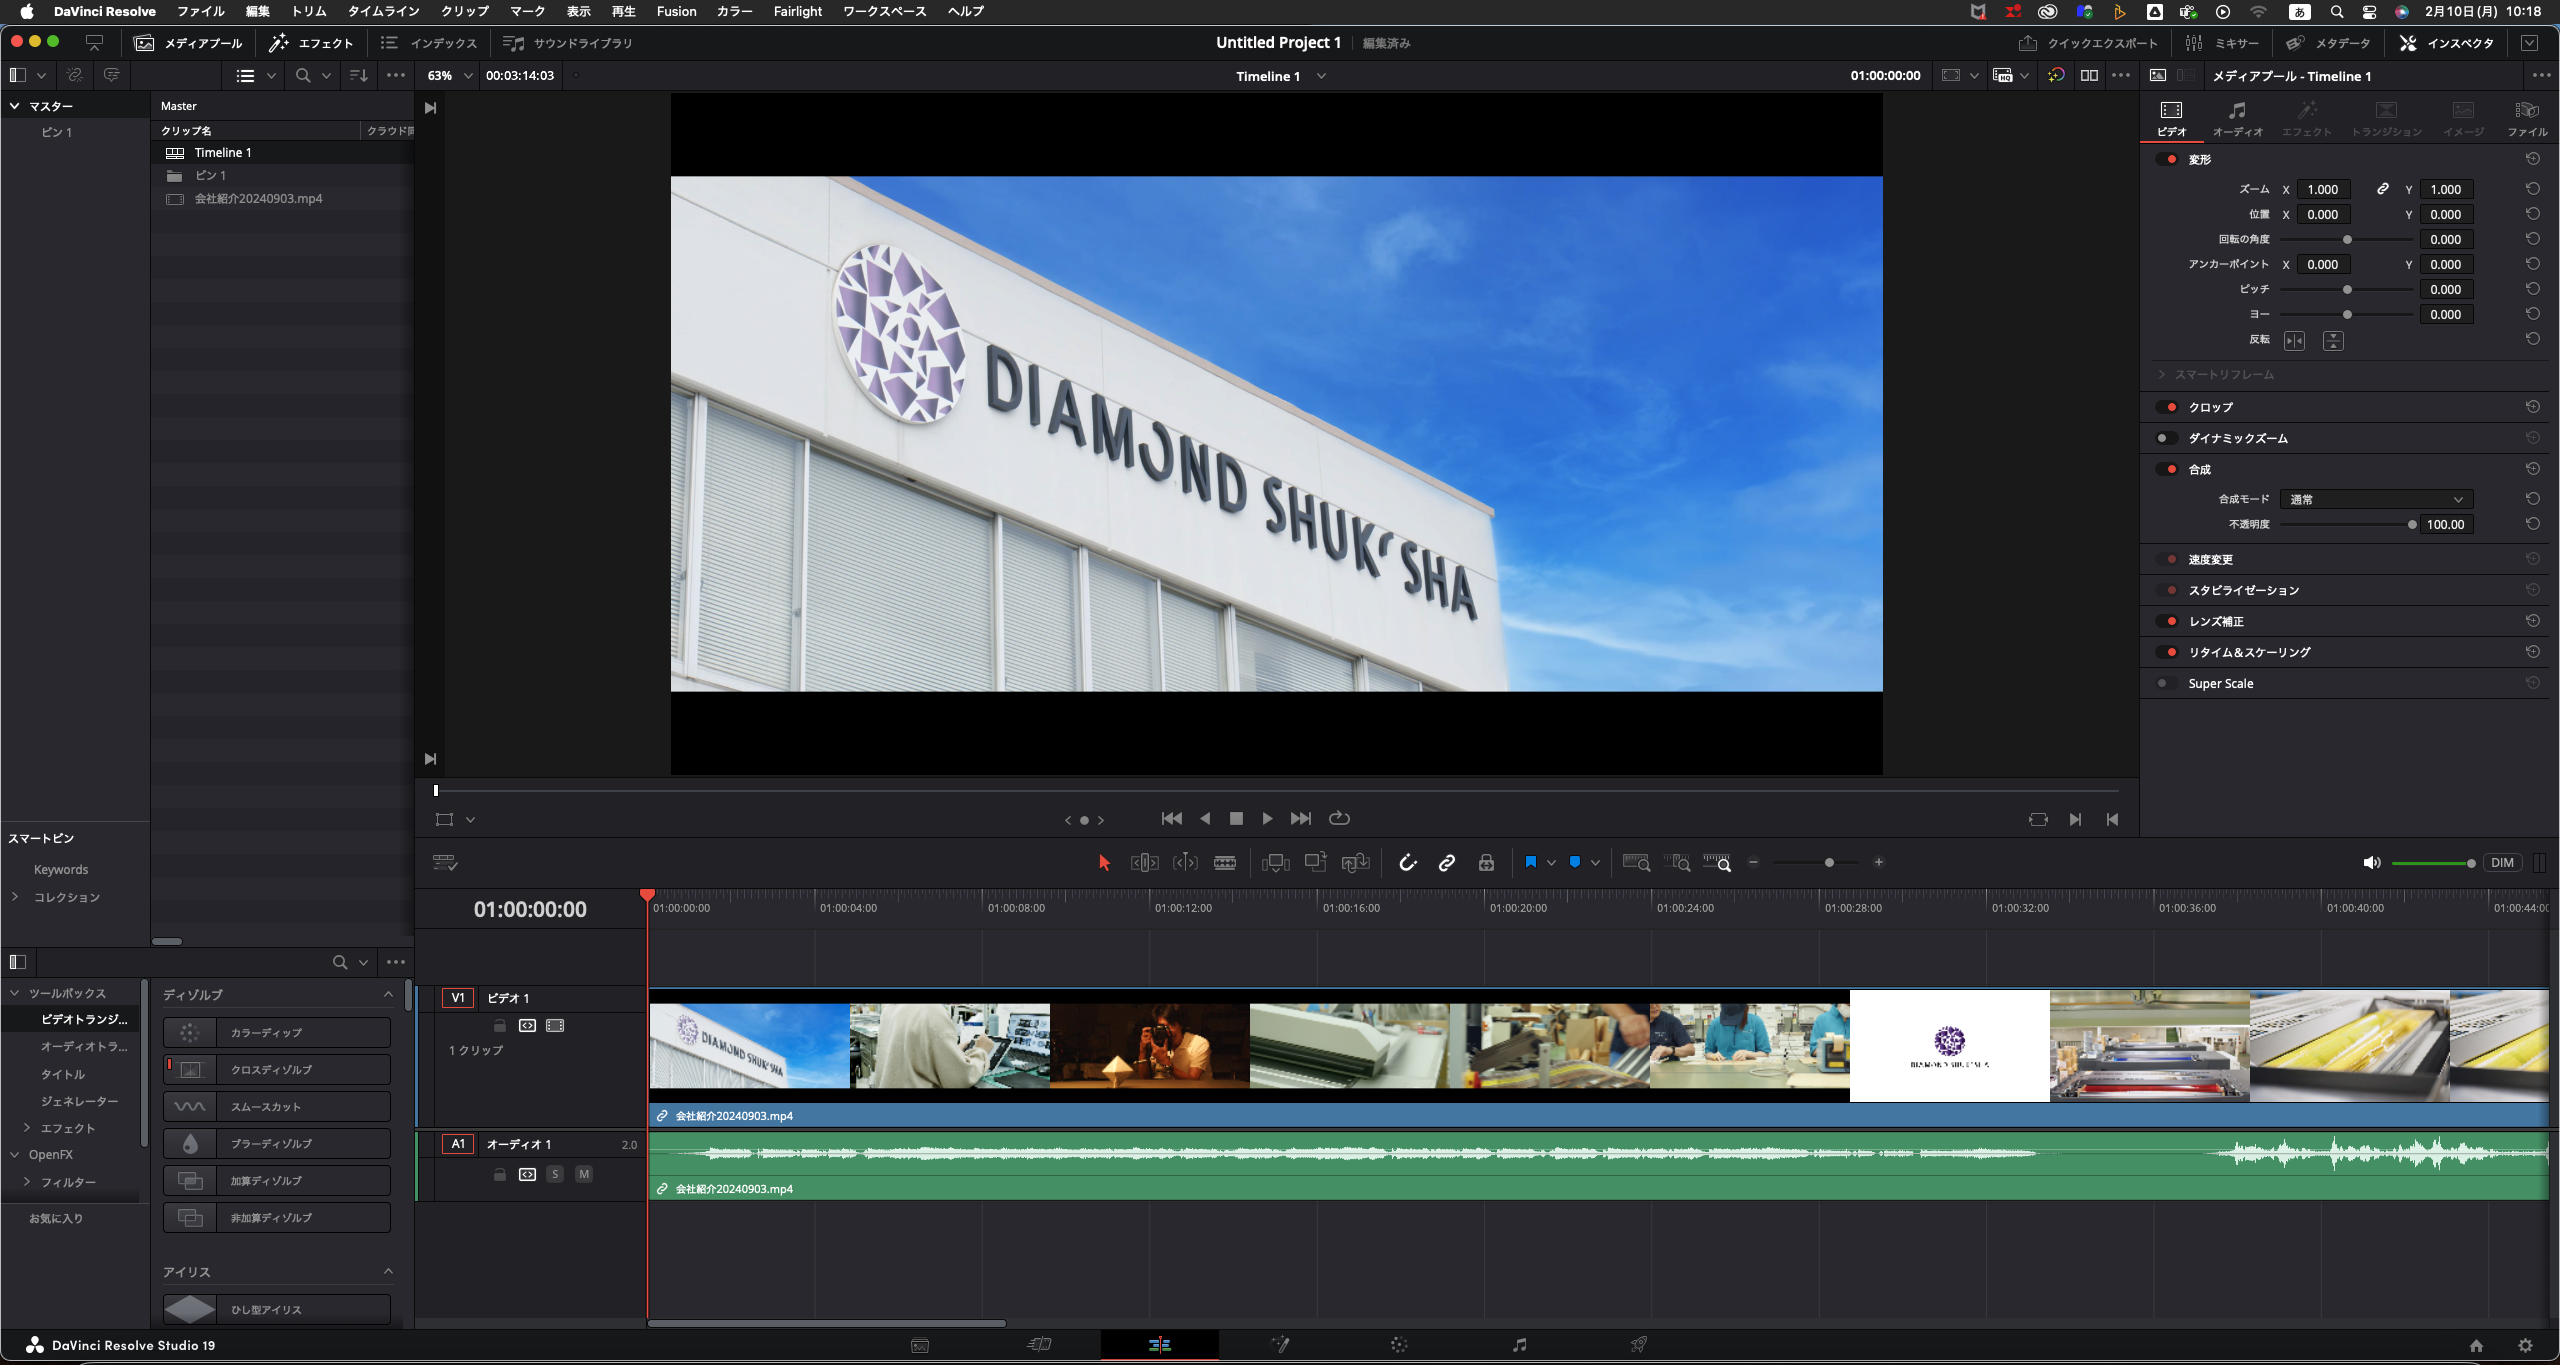2560x1365 pixels.
Task: Select 会社紹介20240903.mp4 in media pool
Action: point(258,199)
